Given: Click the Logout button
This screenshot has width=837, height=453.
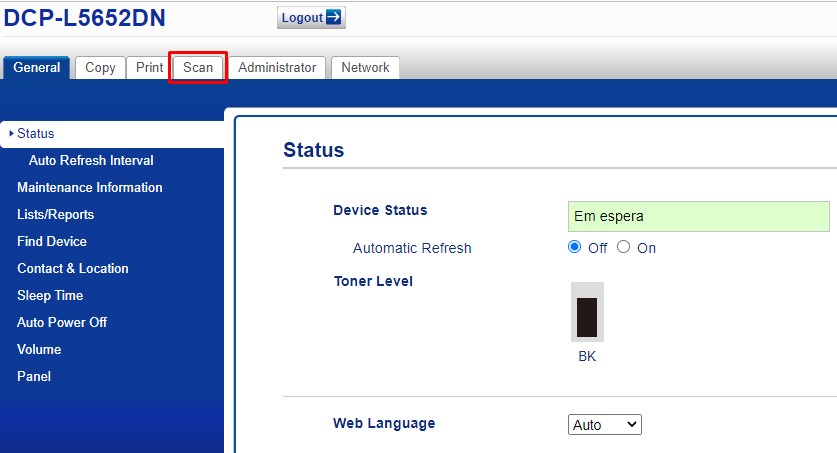Looking at the screenshot, I should coord(311,18).
